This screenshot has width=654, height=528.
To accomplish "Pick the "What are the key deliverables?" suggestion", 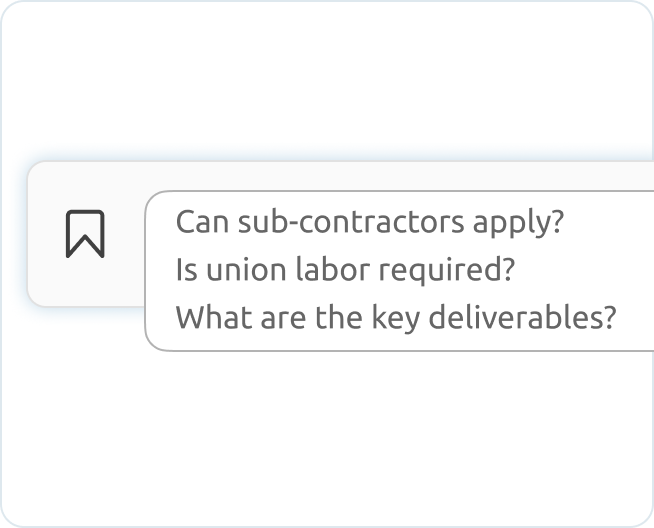I will (396, 318).
